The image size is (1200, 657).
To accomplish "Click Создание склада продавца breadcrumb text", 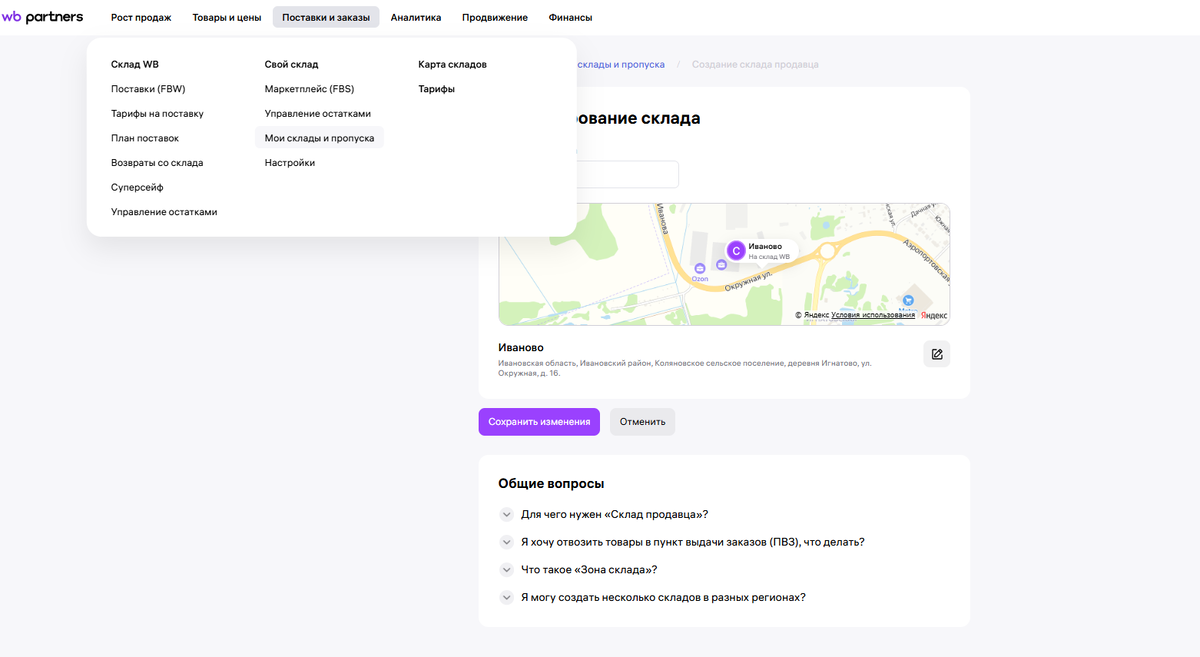I will coord(755,64).
